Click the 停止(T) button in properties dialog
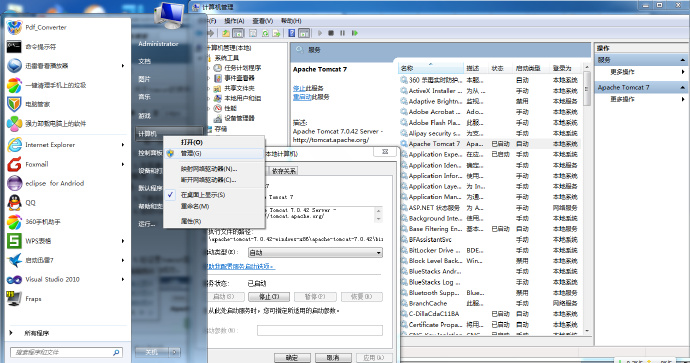This screenshot has width=690, height=363. [269, 297]
